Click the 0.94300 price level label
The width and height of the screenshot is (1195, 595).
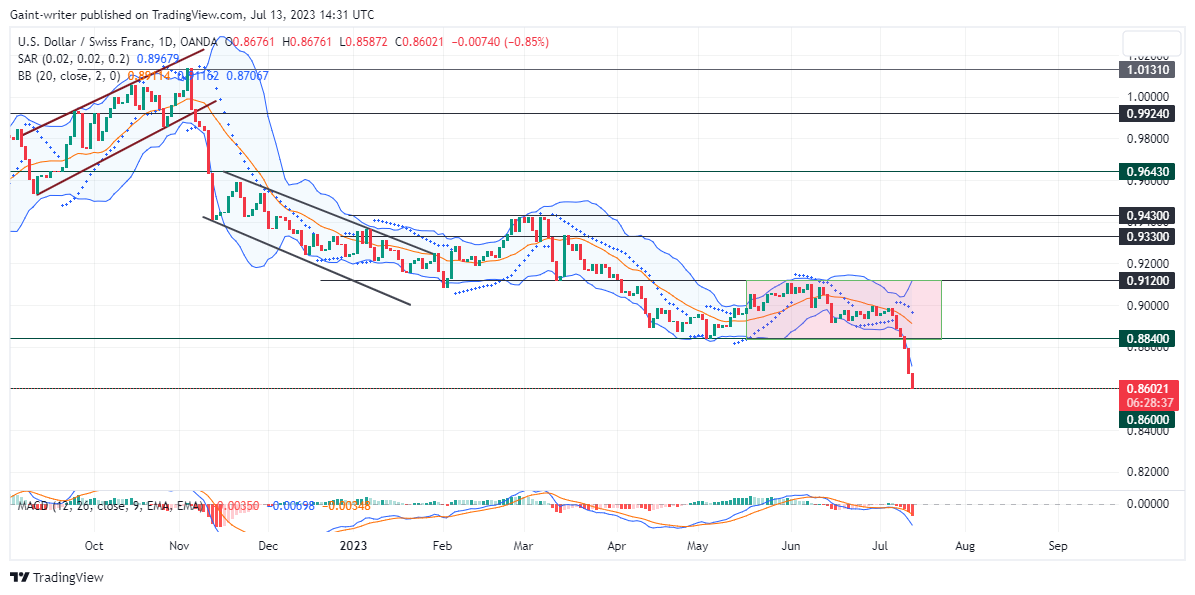pyautogui.click(x=1147, y=216)
